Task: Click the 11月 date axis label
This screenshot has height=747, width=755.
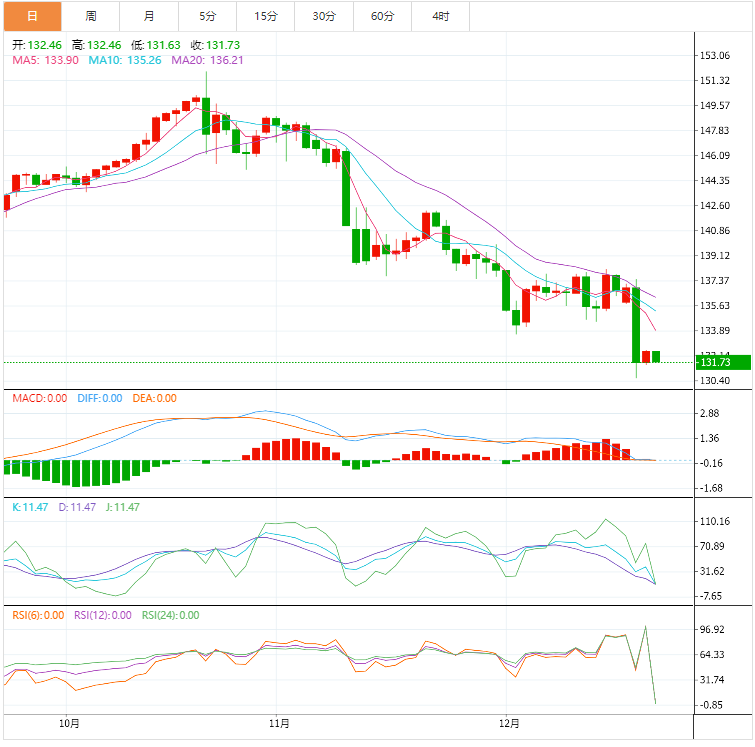Action: pyautogui.click(x=279, y=723)
